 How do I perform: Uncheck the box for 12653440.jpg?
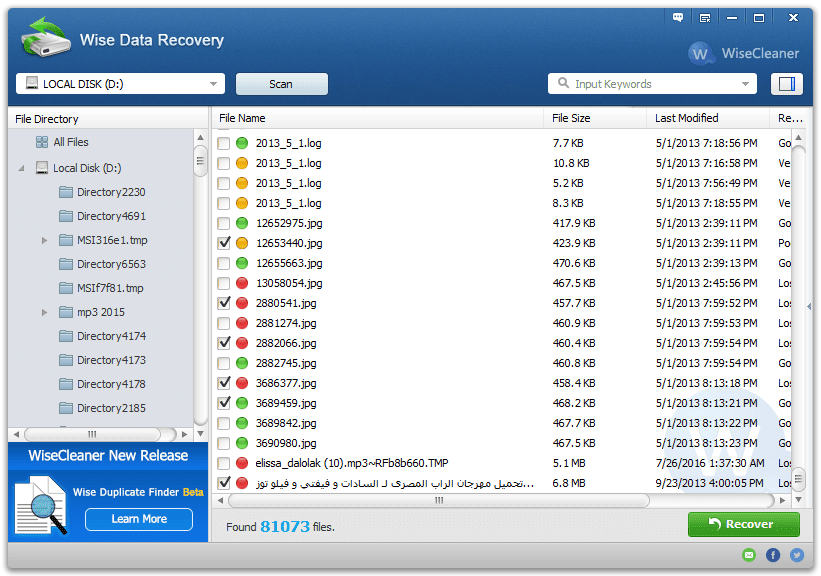click(x=224, y=243)
